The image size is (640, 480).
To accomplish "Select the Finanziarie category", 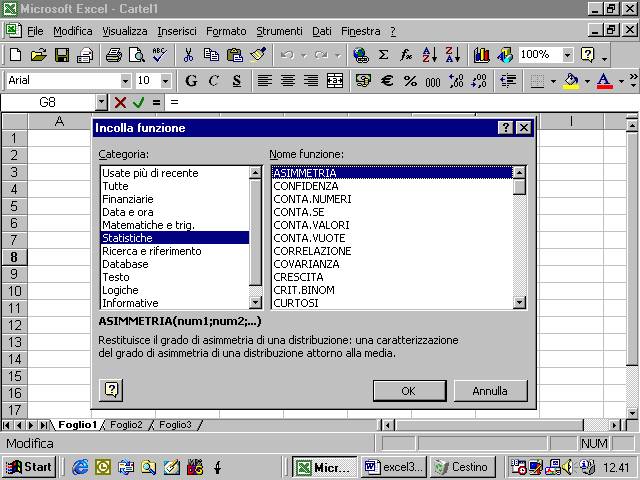I will pyautogui.click(x=174, y=199).
